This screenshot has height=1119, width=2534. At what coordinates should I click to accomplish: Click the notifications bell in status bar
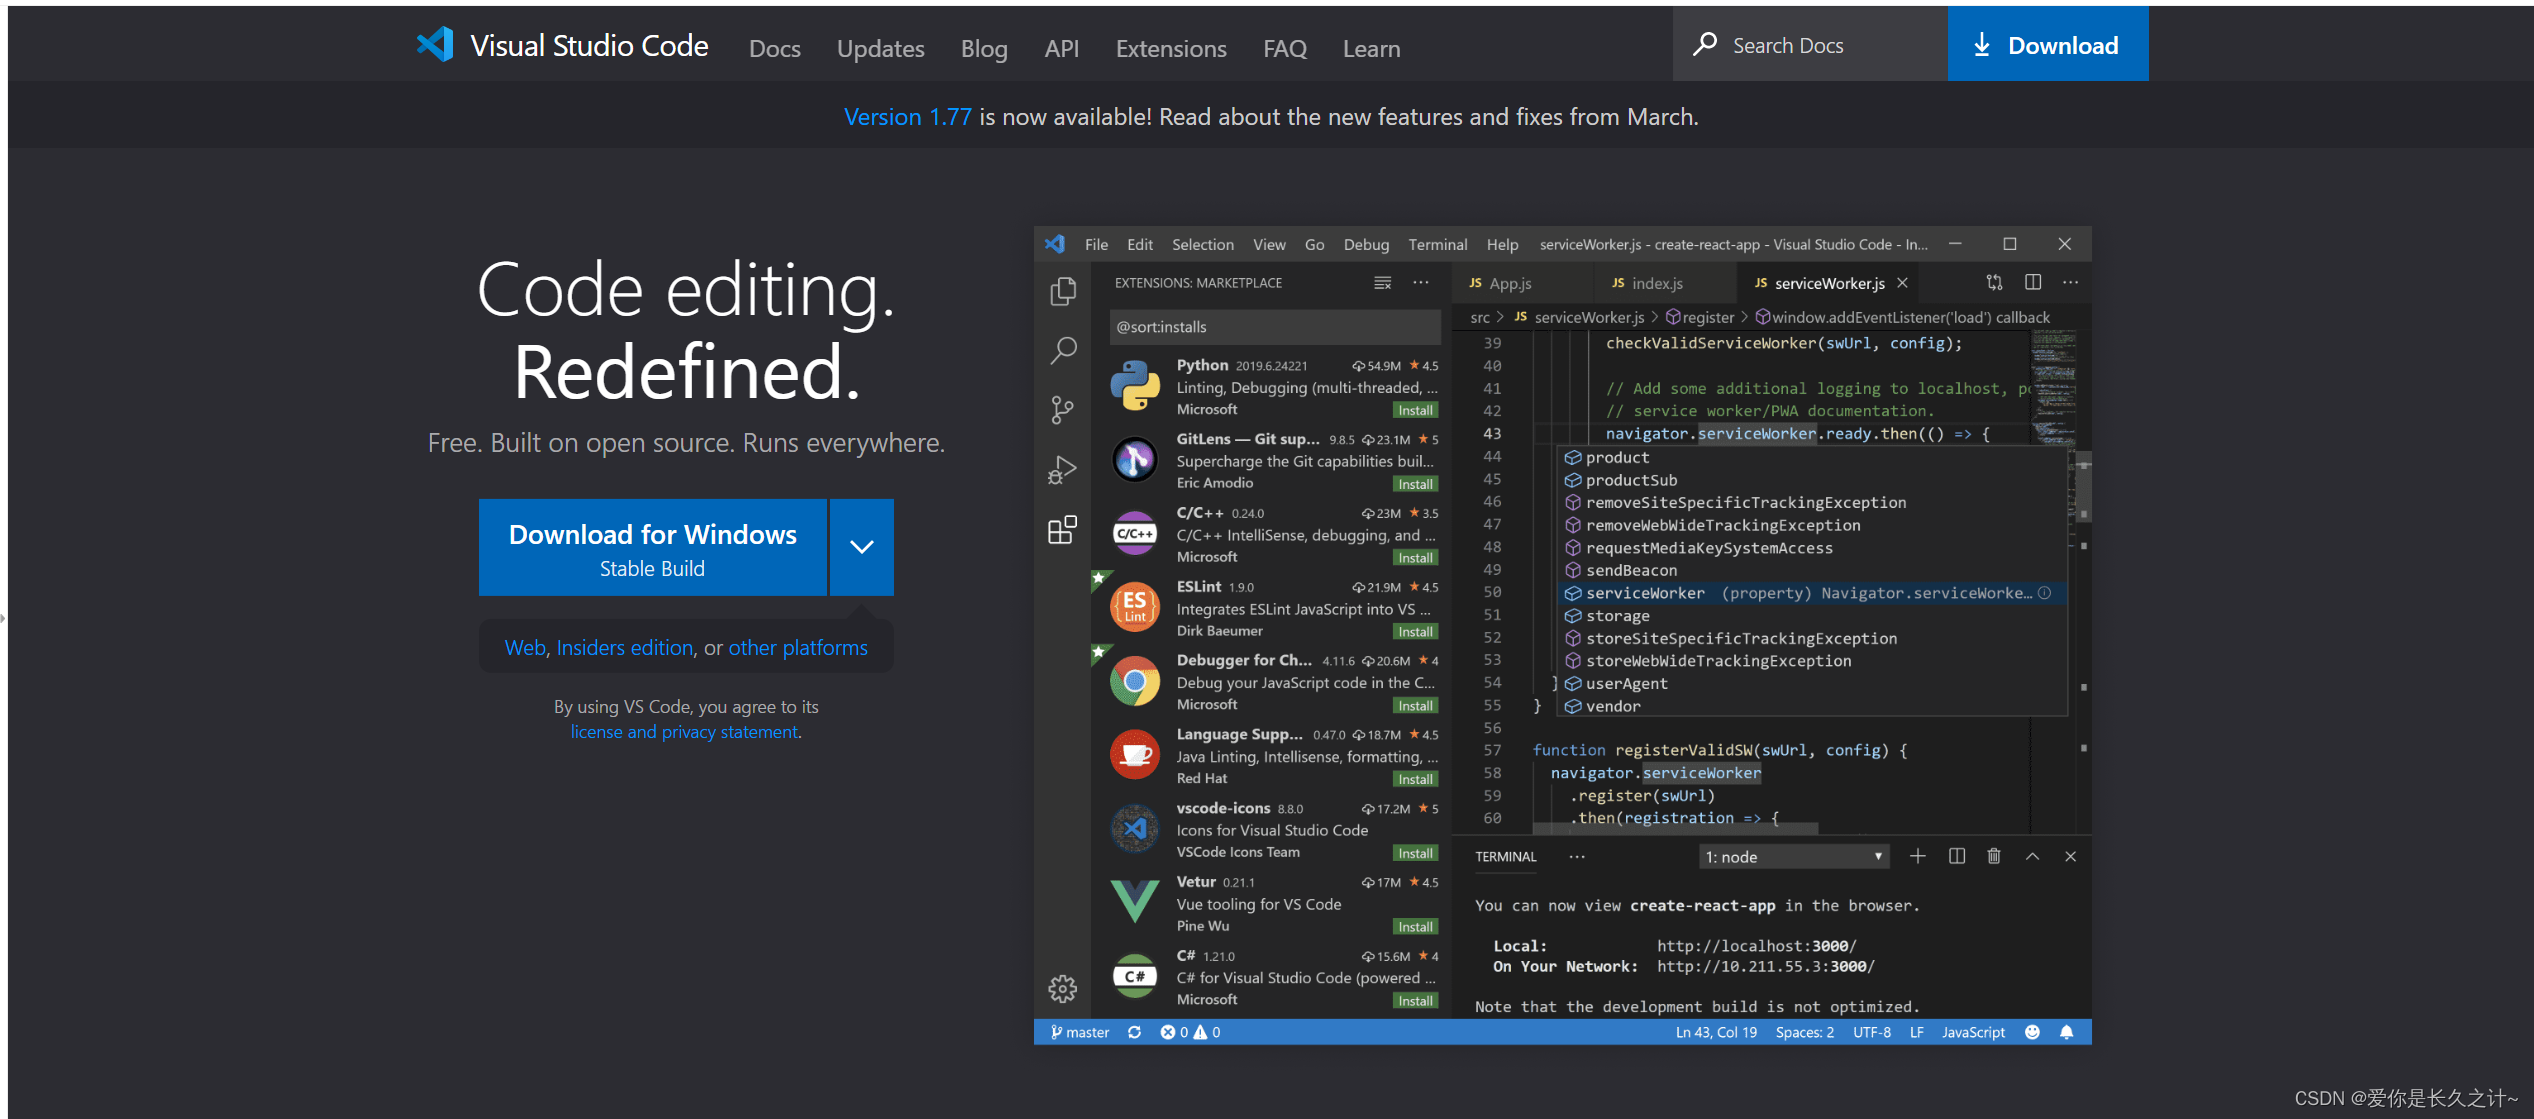[2067, 1032]
